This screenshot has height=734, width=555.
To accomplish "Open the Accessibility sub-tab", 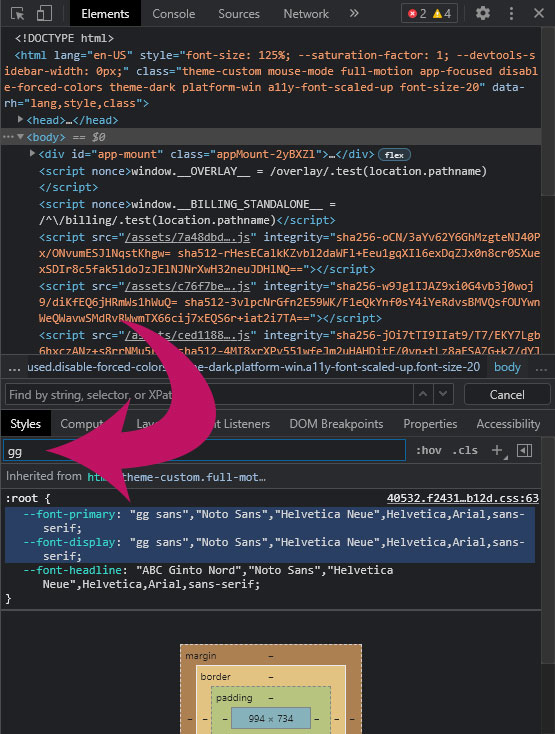I will [508, 424].
